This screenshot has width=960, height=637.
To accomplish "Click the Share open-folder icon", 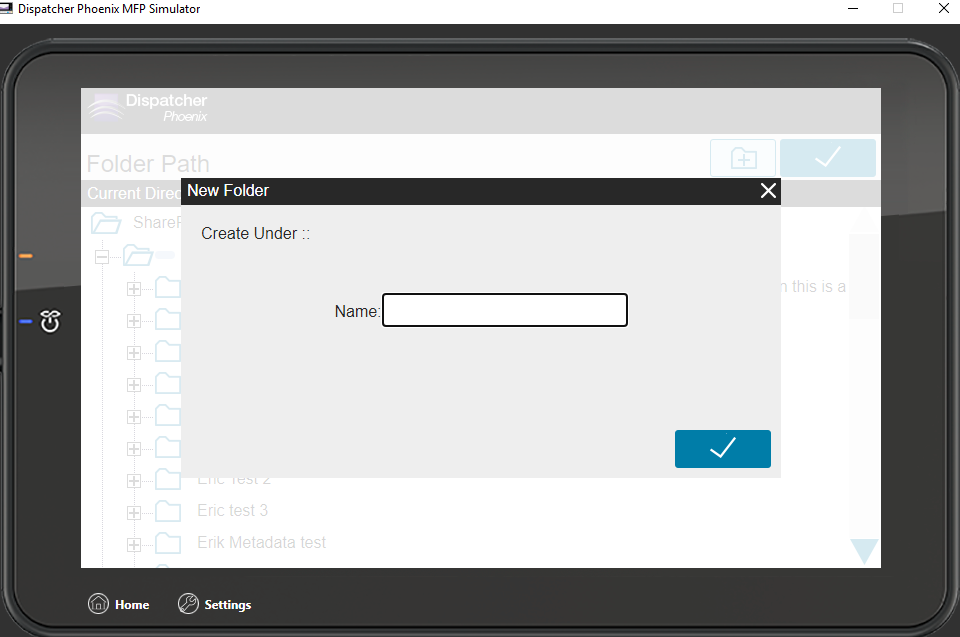I will [105, 223].
